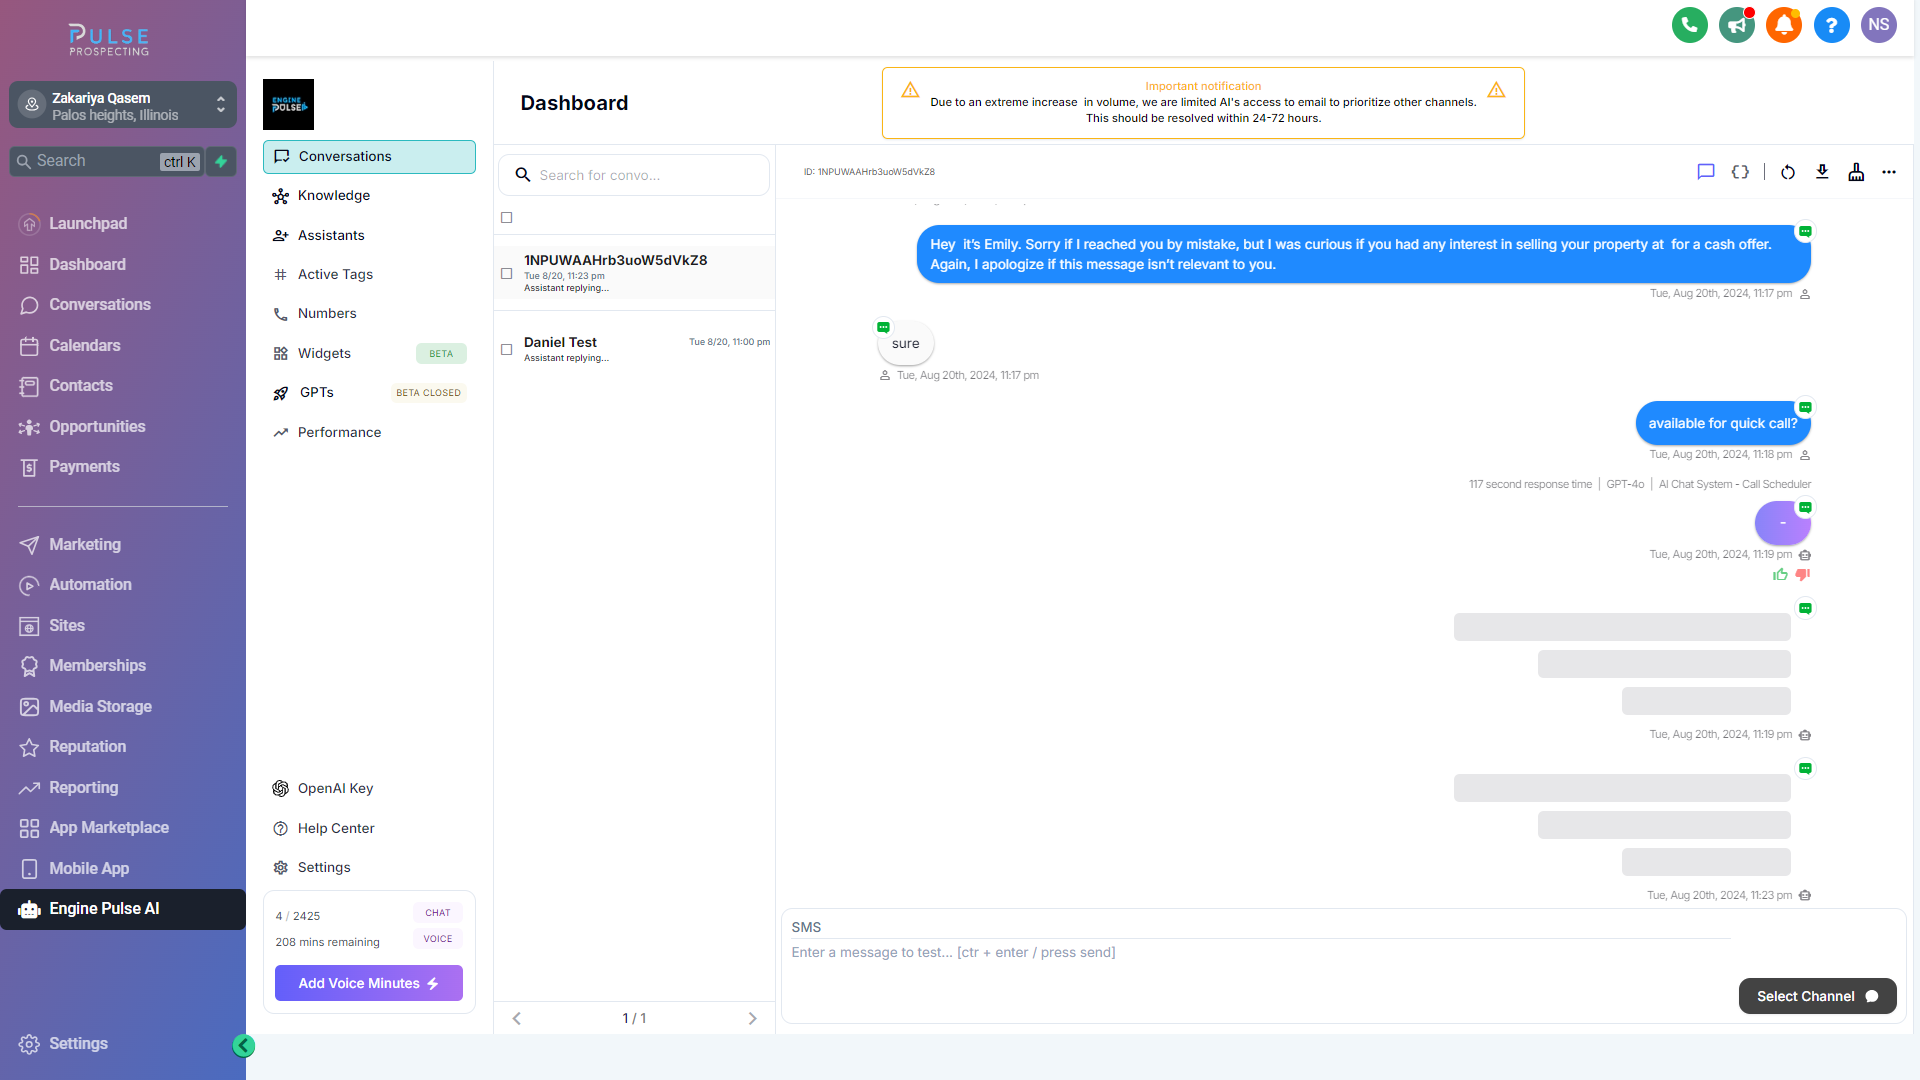Select all conversations with the top checkbox

pyautogui.click(x=507, y=217)
